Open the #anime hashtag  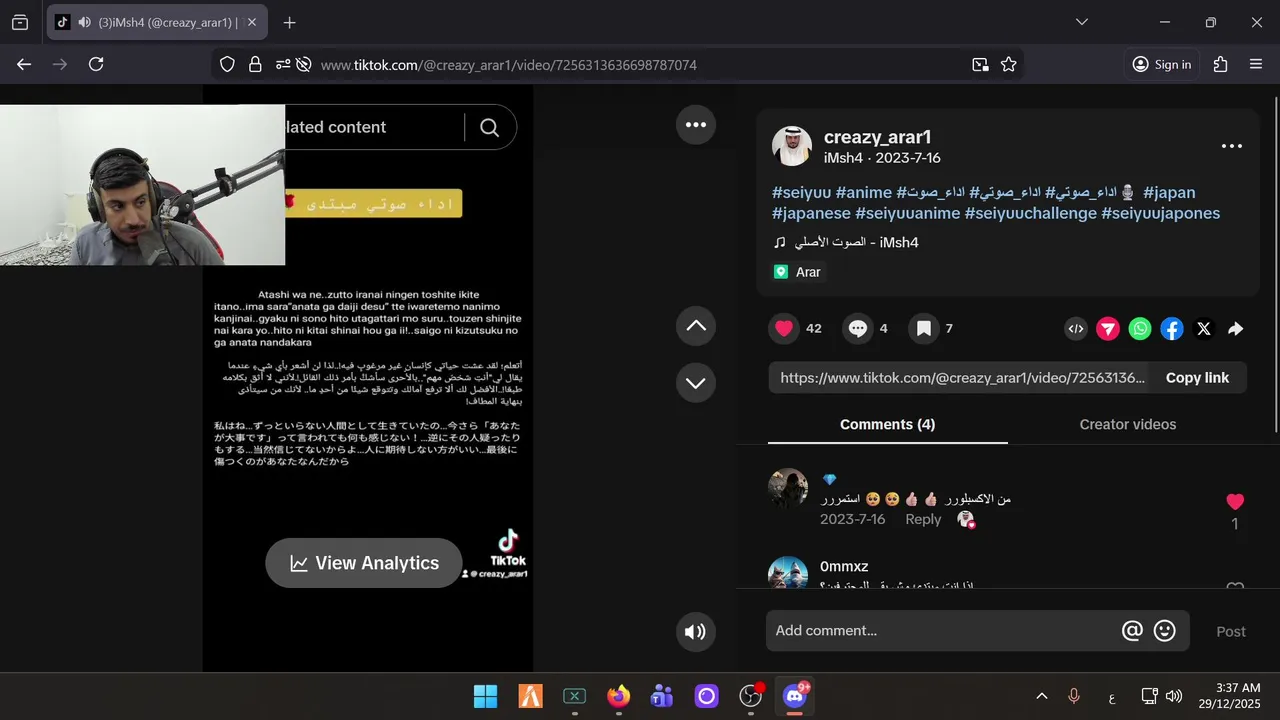click(864, 192)
